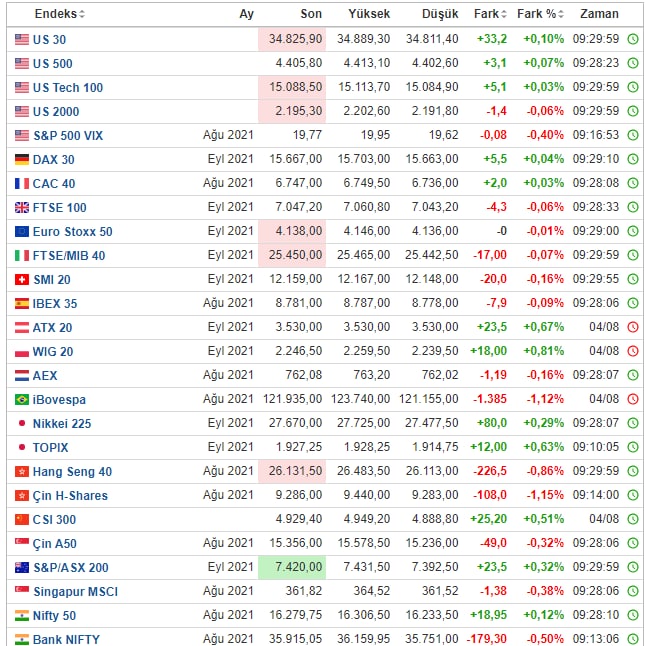Click the green clock icon in S&P 500 VIX row
Screen dimensions: 648x646
tap(633, 135)
